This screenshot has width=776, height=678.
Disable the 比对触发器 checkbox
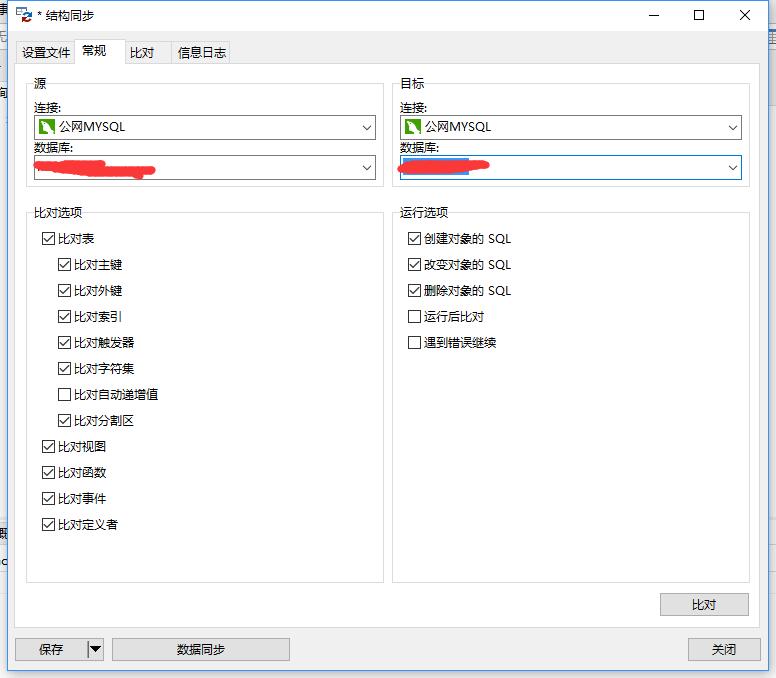(65, 343)
